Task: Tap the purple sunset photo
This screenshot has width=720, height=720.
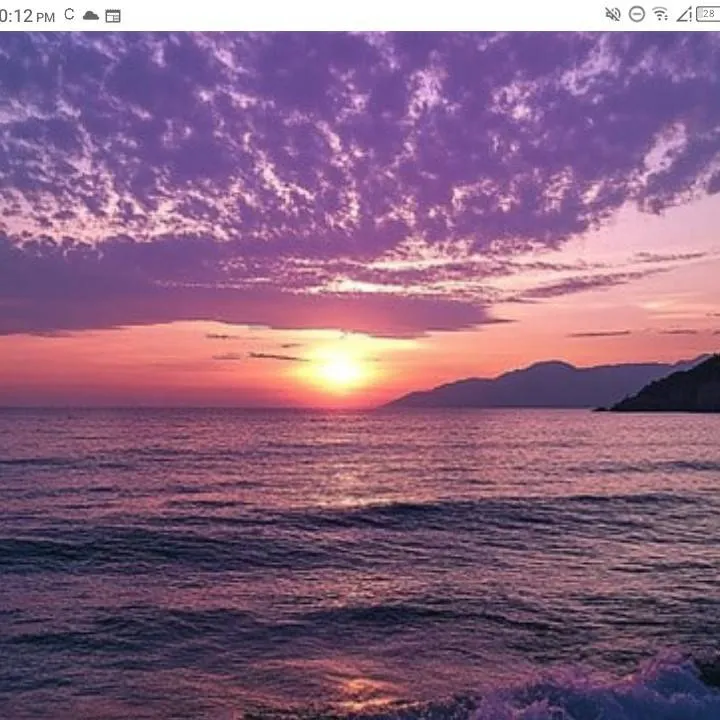Action: [360, 376]
